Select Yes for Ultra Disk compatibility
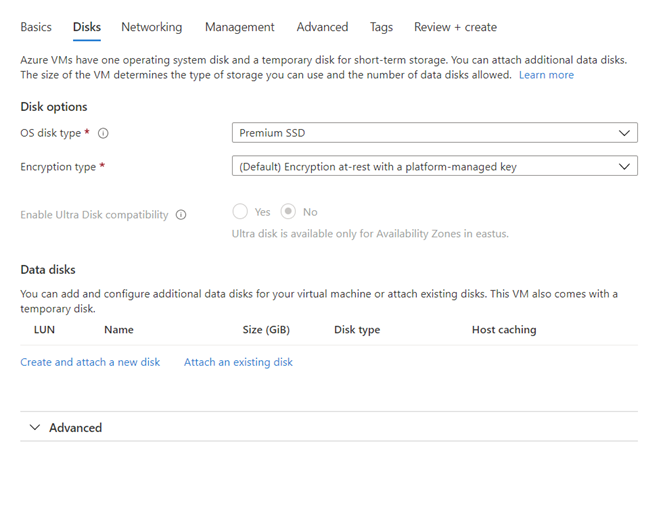Screen dimensions: 665x505 (240, 212)
